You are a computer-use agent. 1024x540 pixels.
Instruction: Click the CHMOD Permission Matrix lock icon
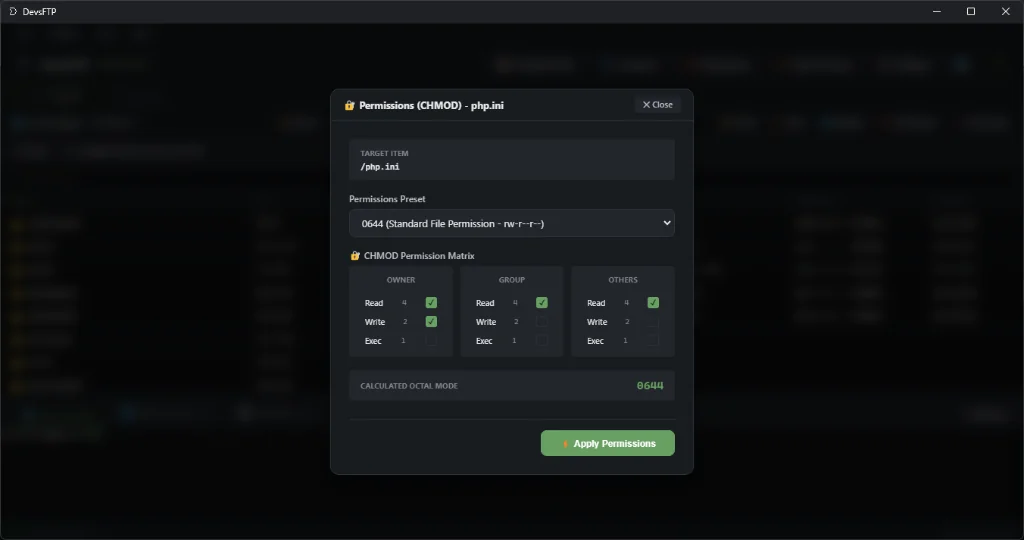coord(355,255)
